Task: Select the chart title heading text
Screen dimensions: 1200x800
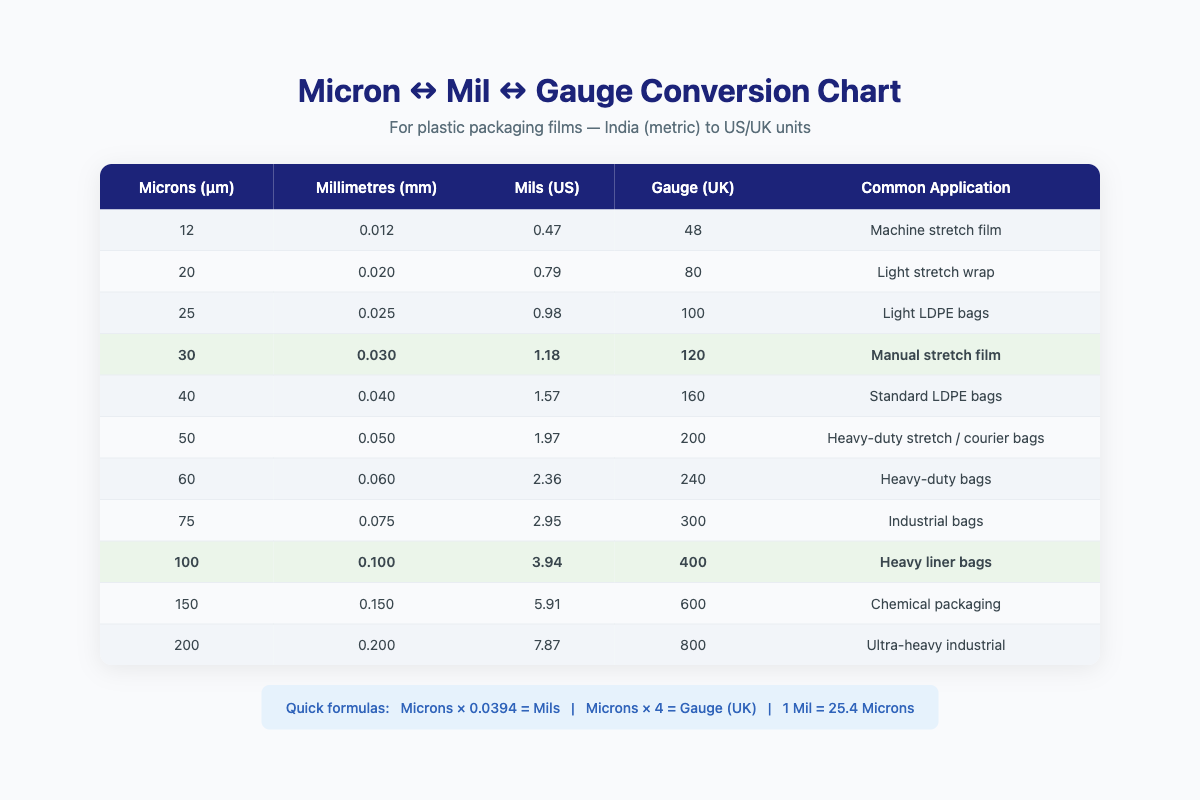Action: point(600,91)
